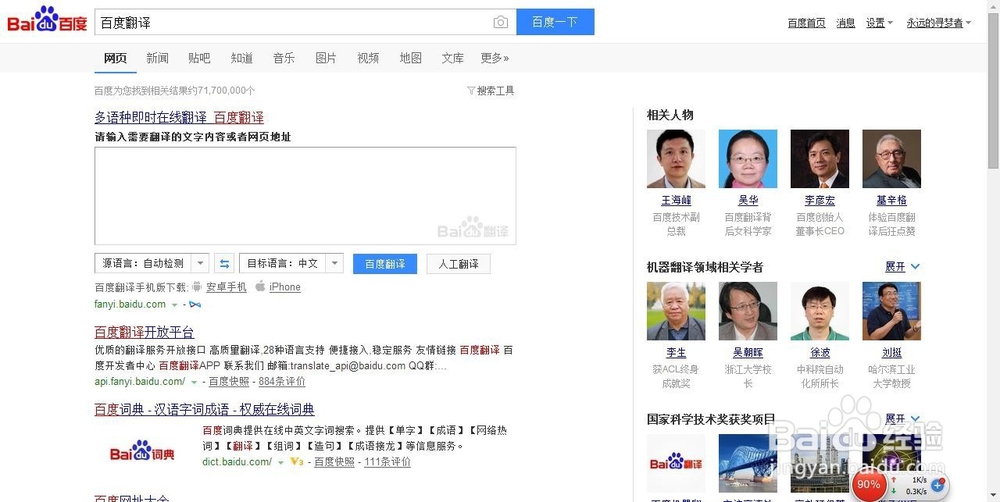Open the bridge award project thumbnail

pyautogui.click(x=748, y=463)
